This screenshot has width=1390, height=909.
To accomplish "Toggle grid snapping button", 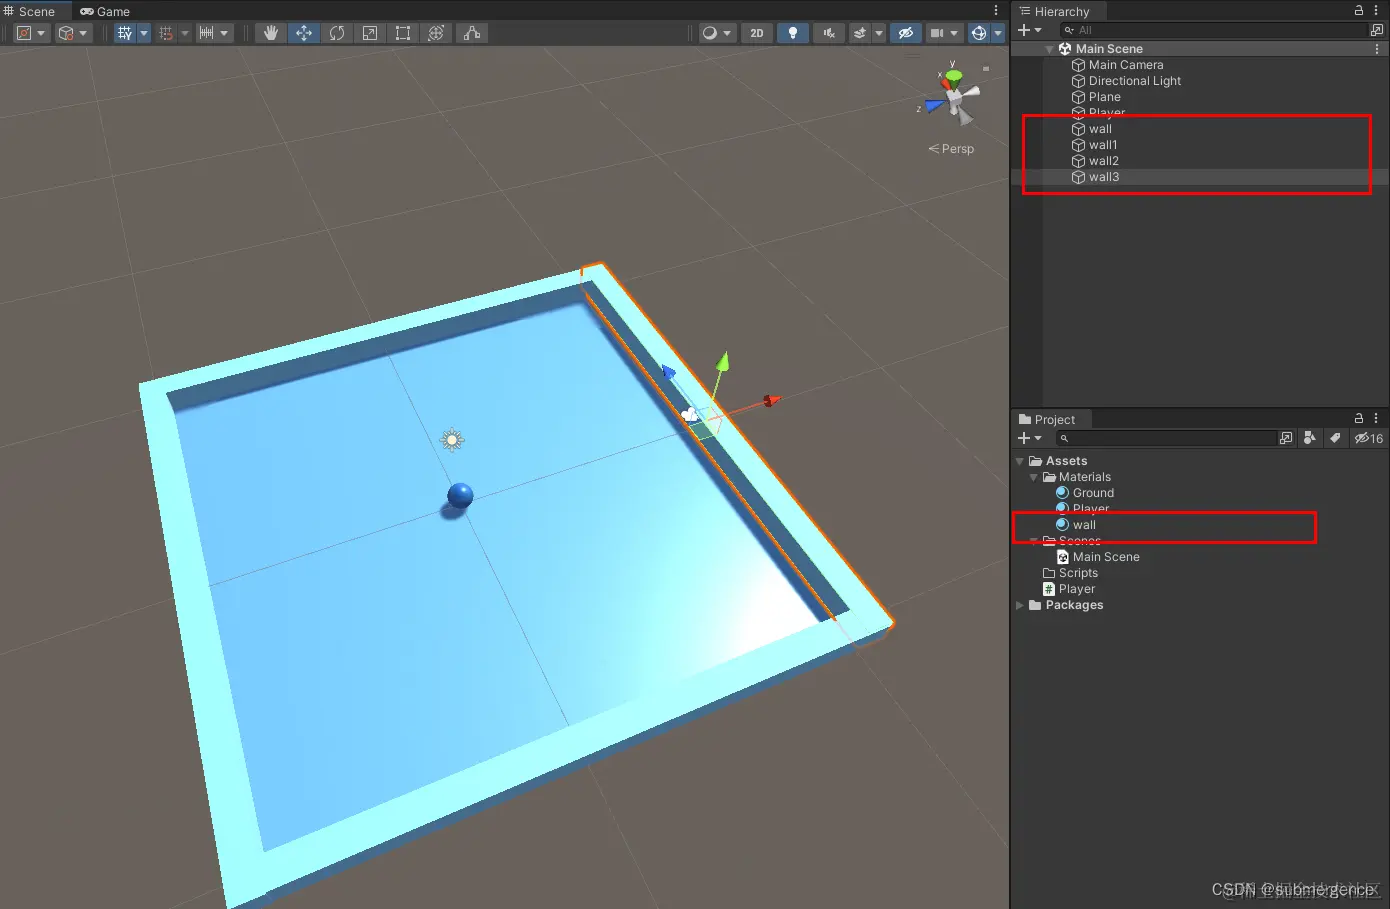I will pos(166,33).
